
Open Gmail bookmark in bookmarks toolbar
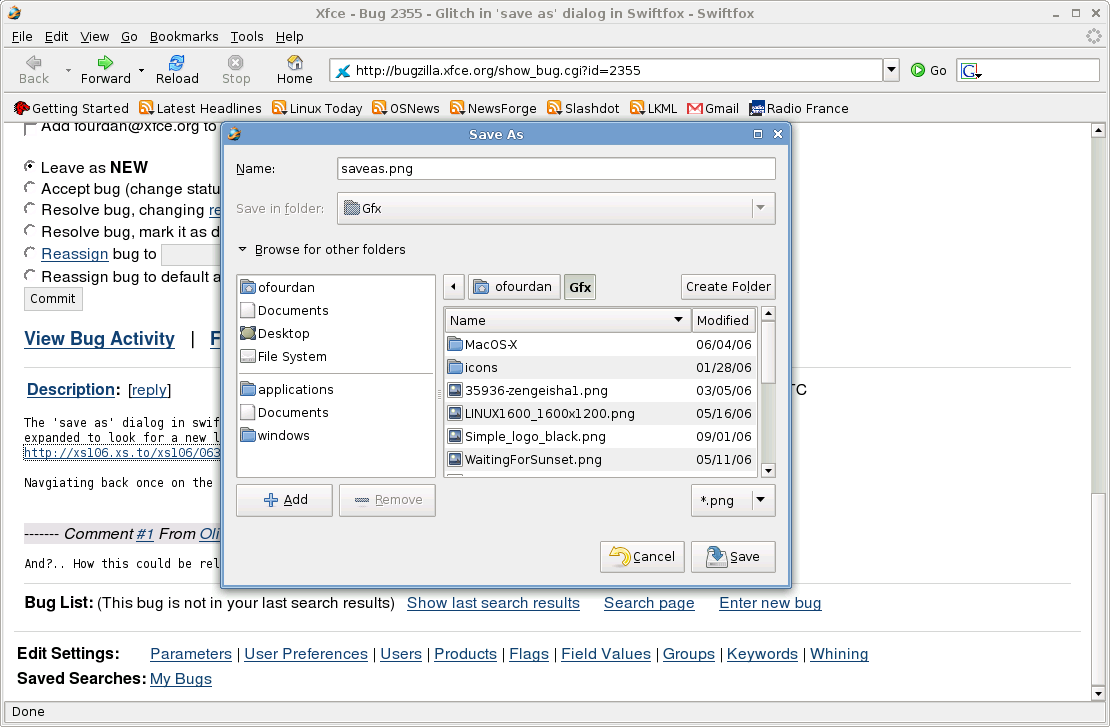712,108
